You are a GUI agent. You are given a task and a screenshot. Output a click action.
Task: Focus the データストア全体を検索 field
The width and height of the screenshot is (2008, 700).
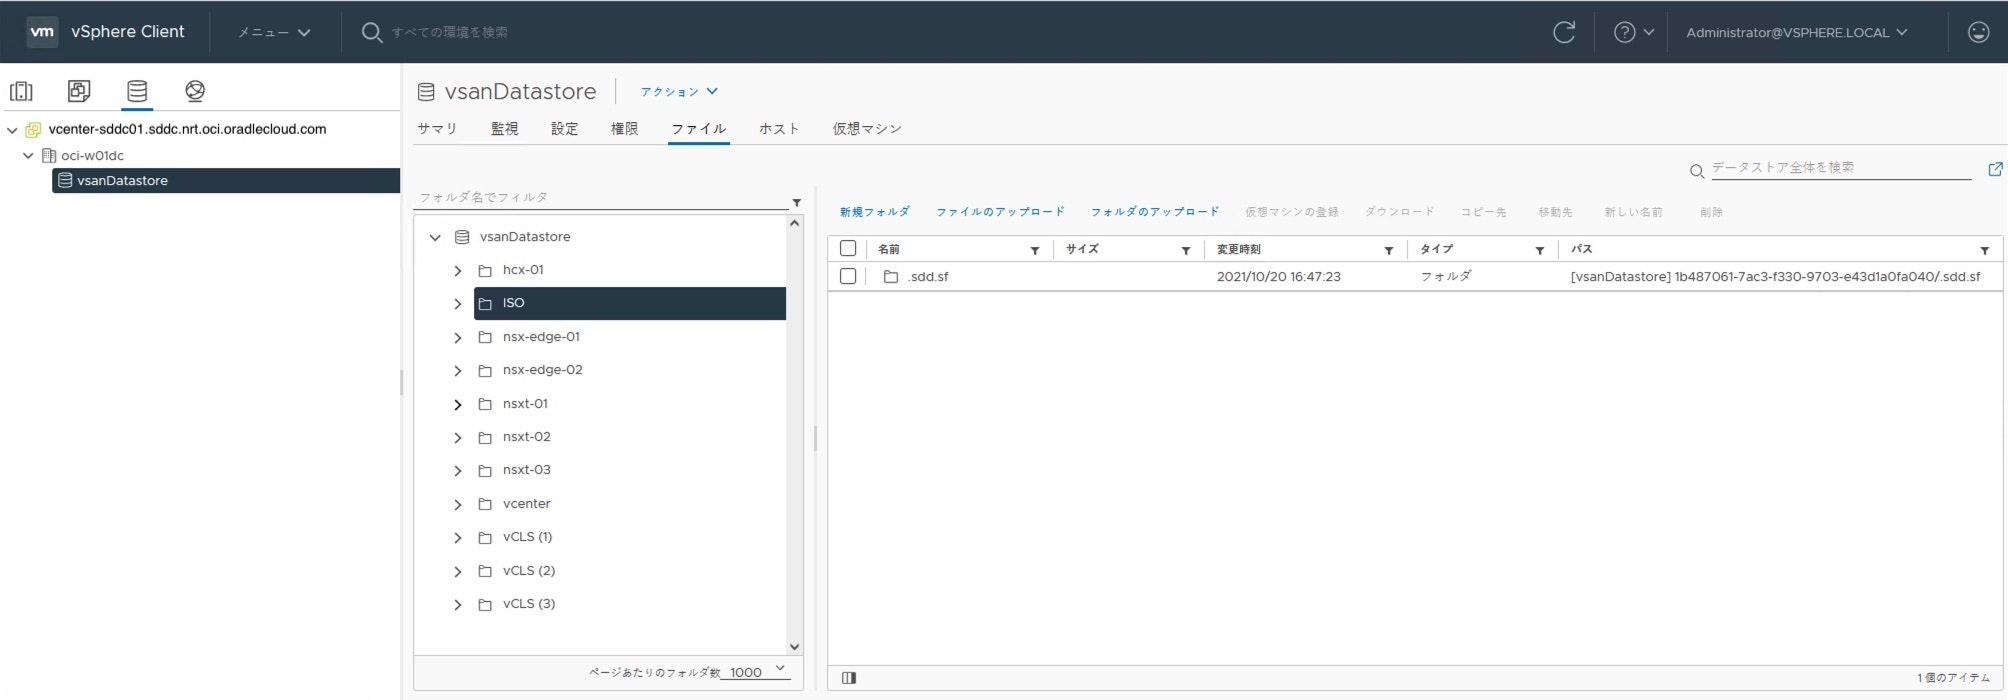(x=1840, y=168)
